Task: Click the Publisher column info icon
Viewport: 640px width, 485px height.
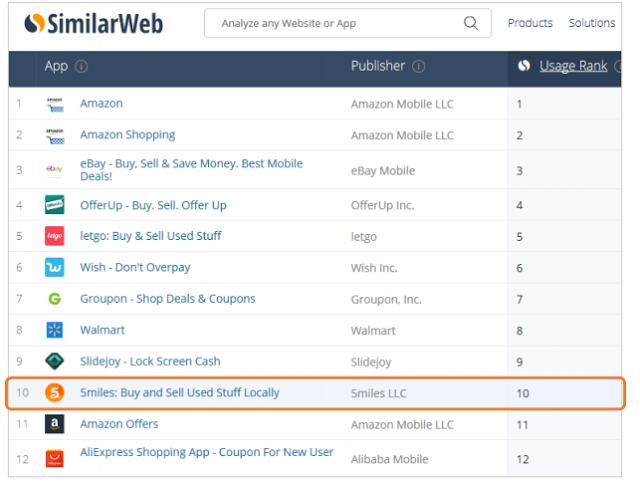Action: 418,67
